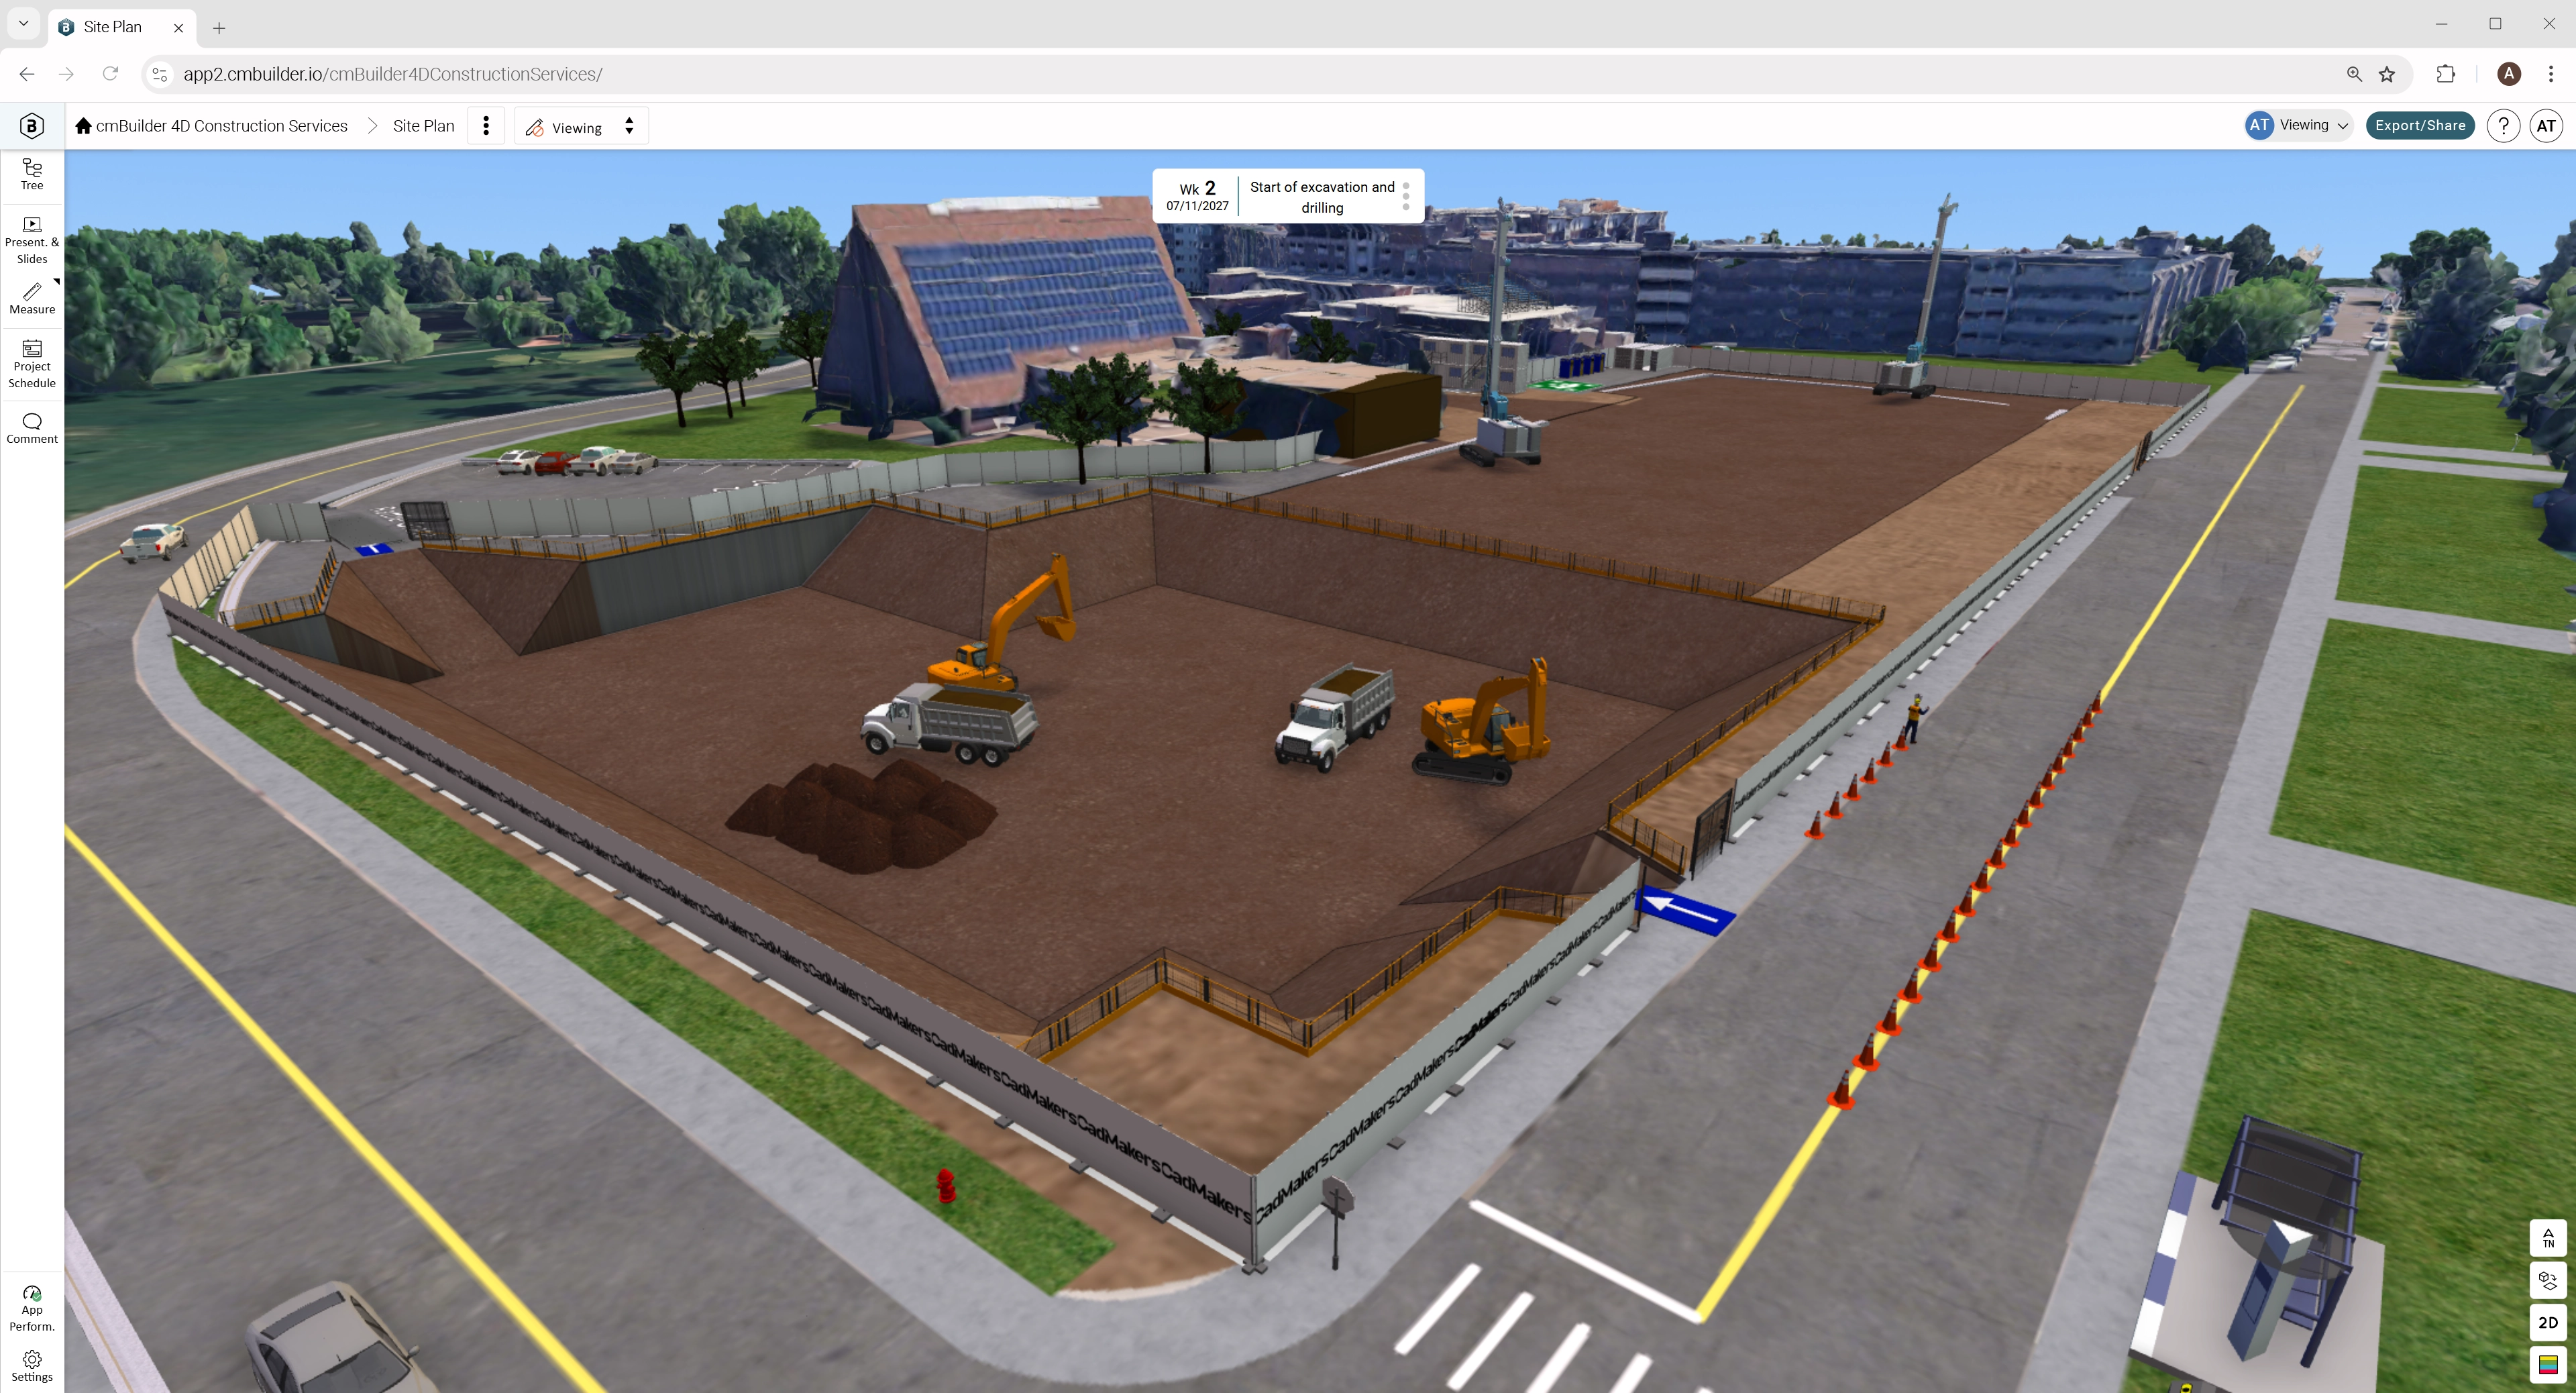The image size is (2576, 1393).
Task: Toggle the perspective/orthographic view button
Action: click(x=2547, y=1280)
